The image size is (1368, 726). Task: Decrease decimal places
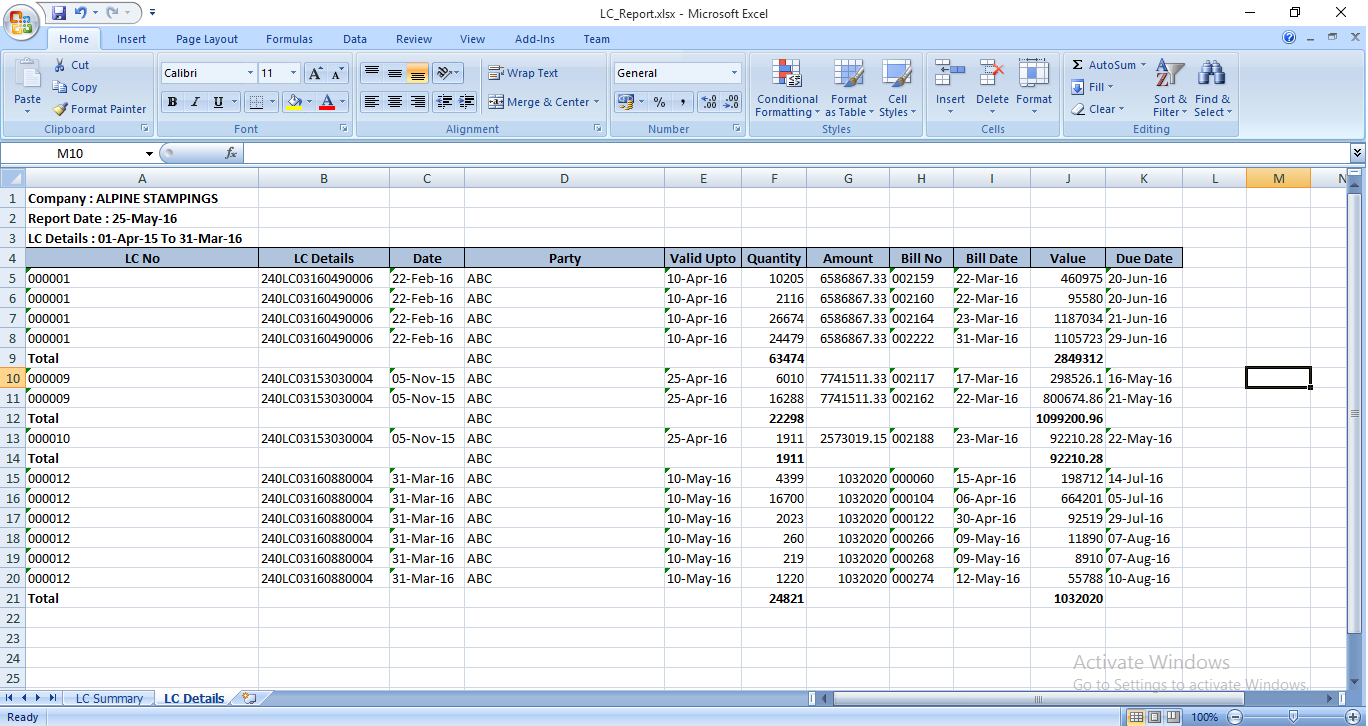(731, 102)
